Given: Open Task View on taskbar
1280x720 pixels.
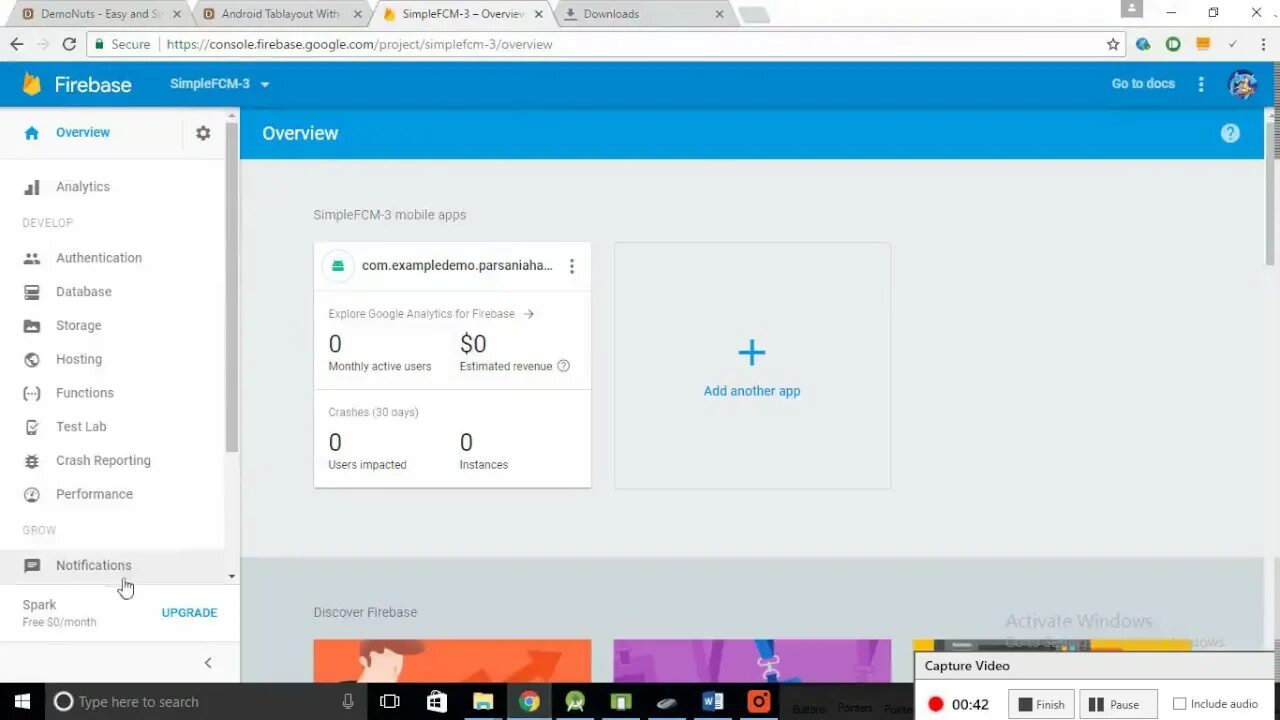Looking at the screenshot, I should click(390, 702).
